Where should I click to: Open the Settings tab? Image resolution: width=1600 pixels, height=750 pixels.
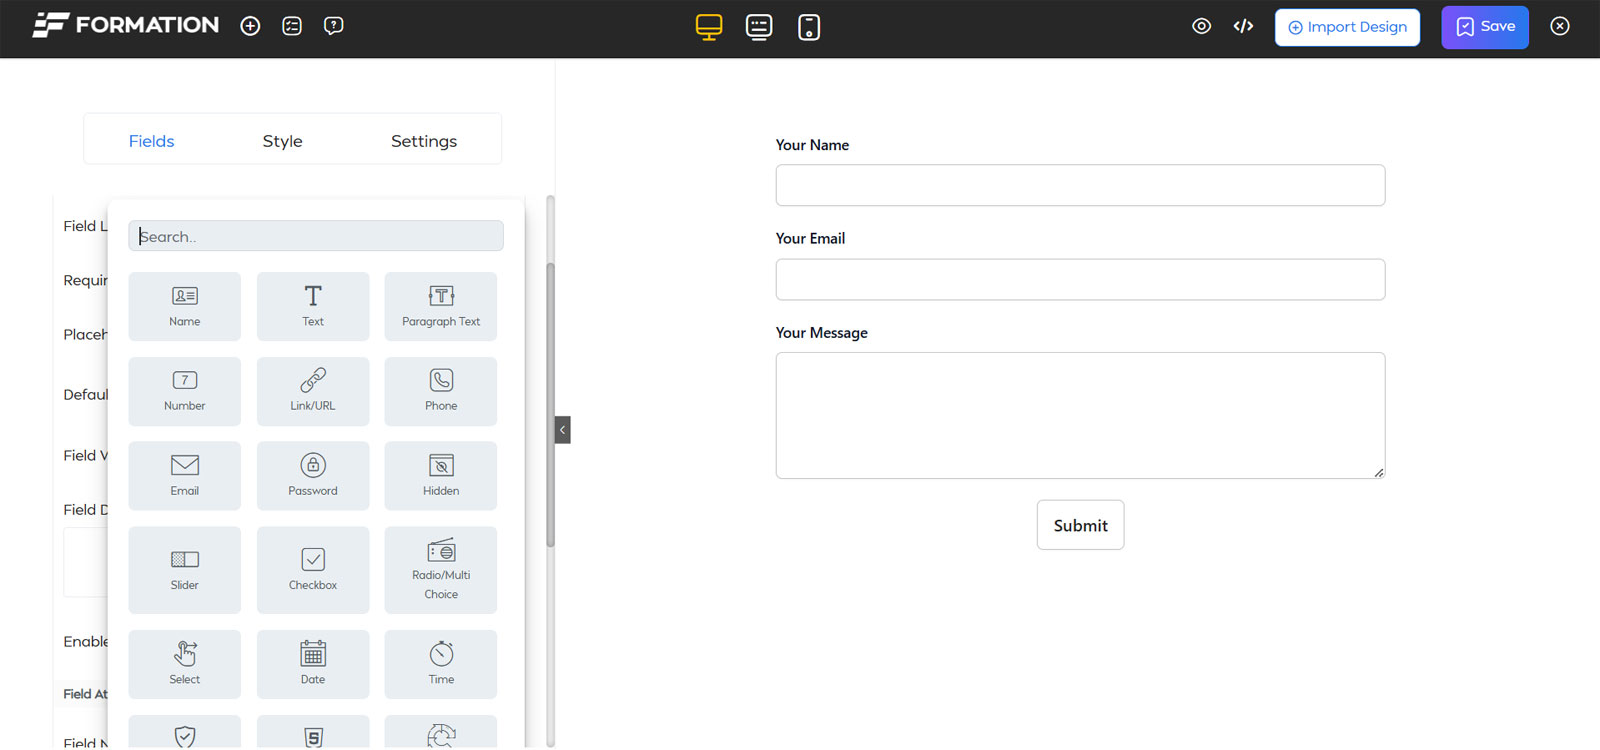[x=424, y=141]
